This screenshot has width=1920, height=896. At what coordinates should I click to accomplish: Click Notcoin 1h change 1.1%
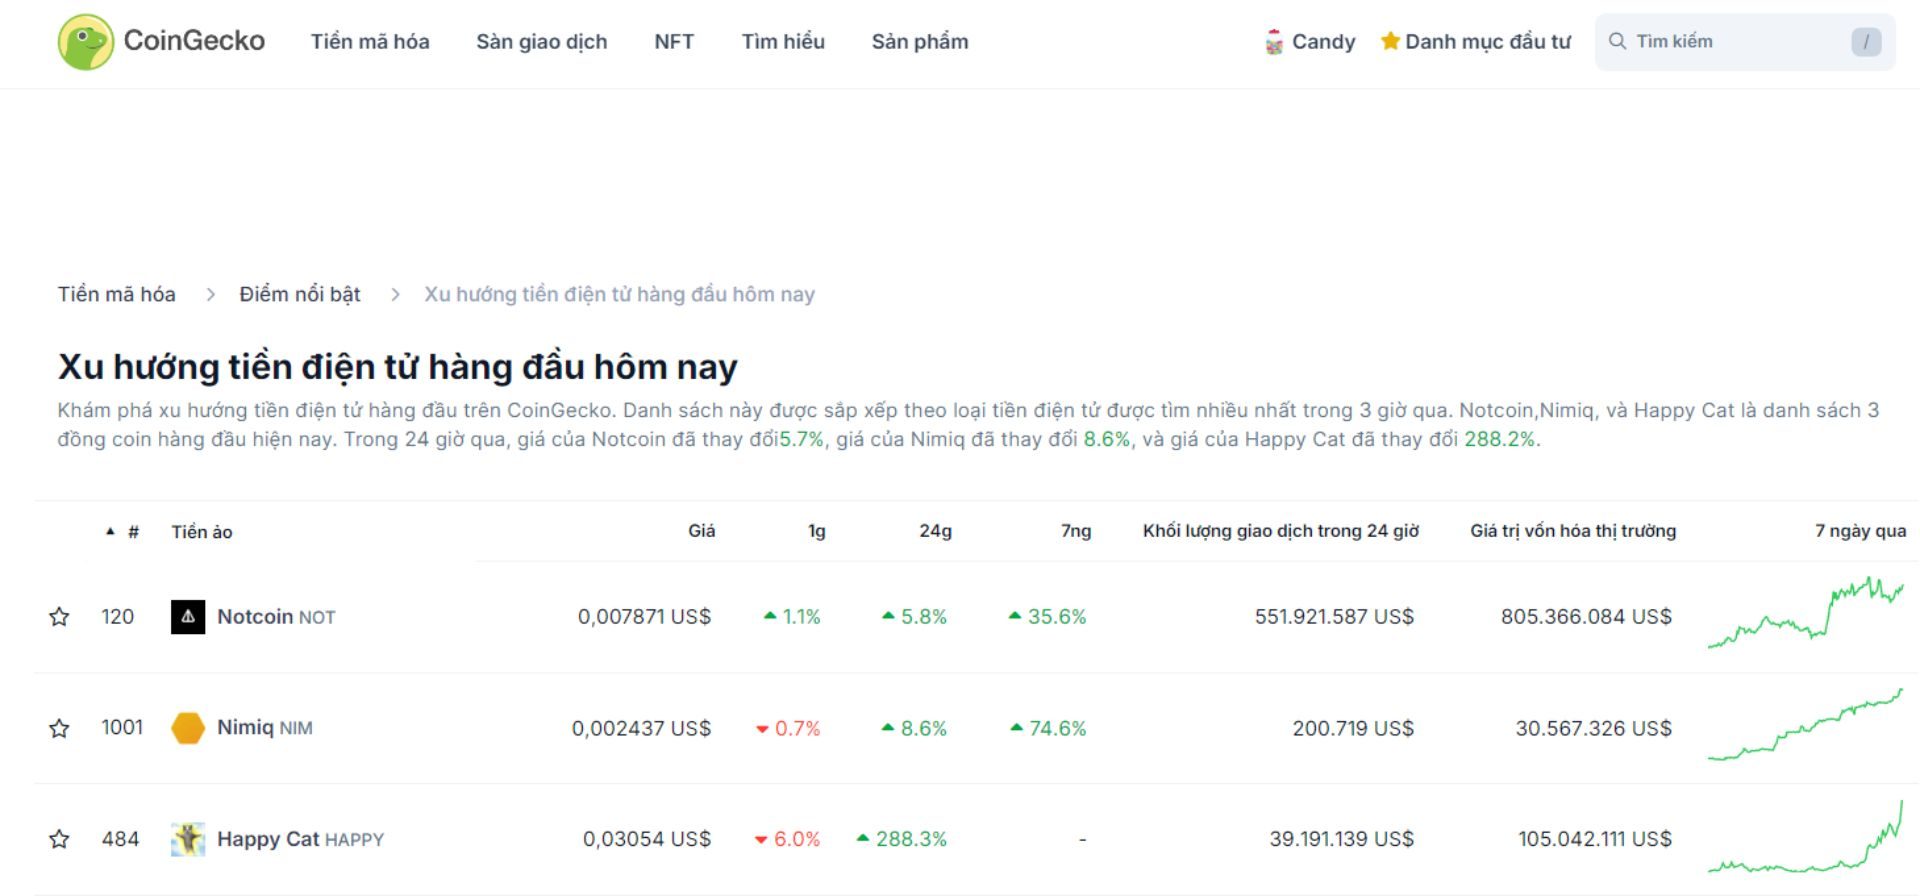792,617
